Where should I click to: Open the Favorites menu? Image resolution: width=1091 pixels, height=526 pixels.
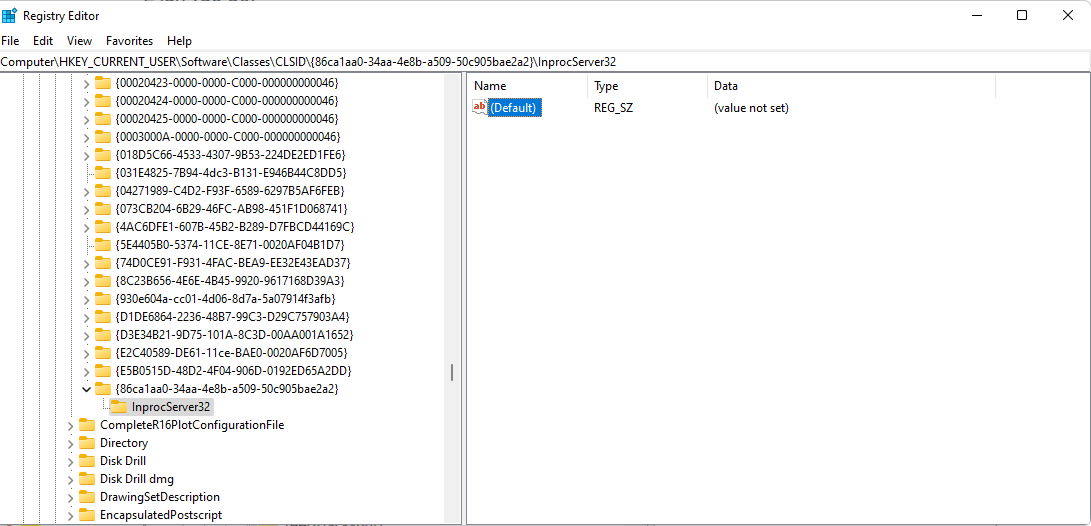(129, 41)
